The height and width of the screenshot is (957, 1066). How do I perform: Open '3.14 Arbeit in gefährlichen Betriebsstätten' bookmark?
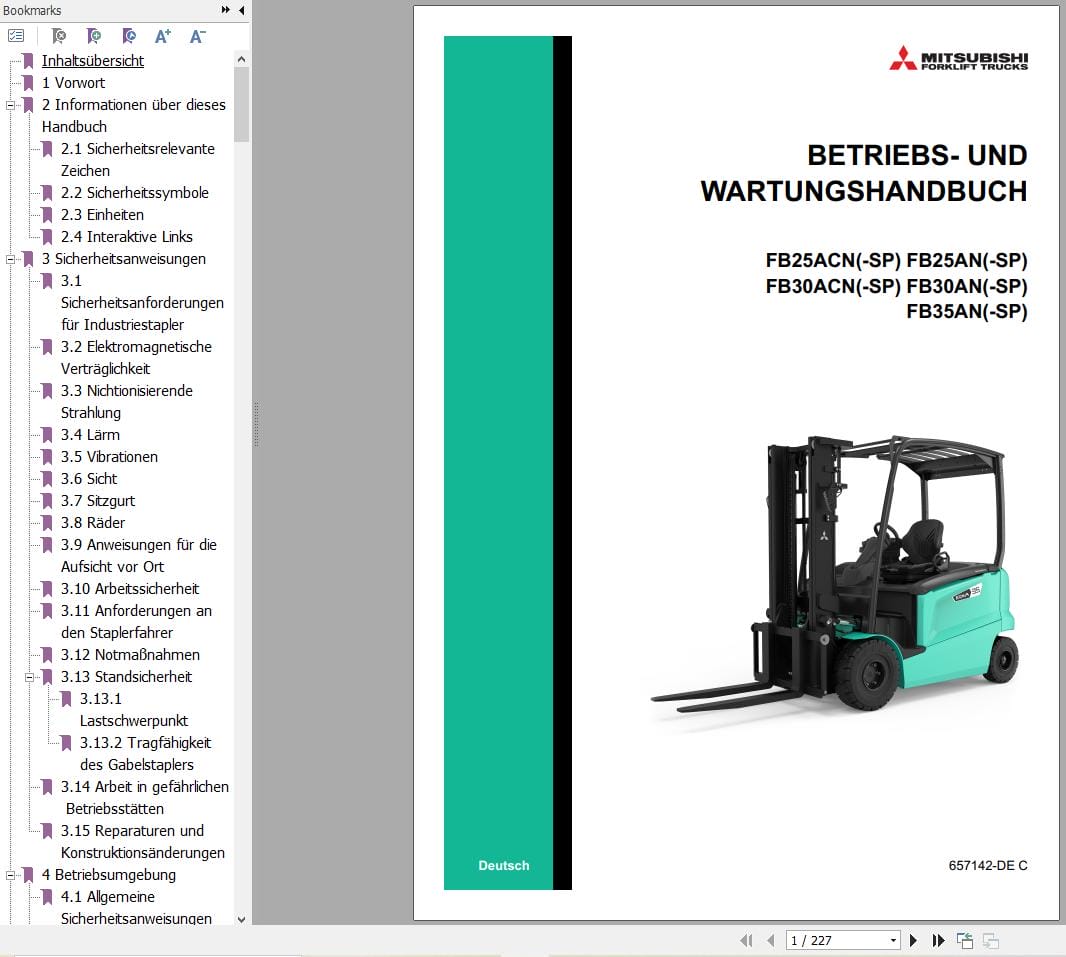(x=145, y=798)
